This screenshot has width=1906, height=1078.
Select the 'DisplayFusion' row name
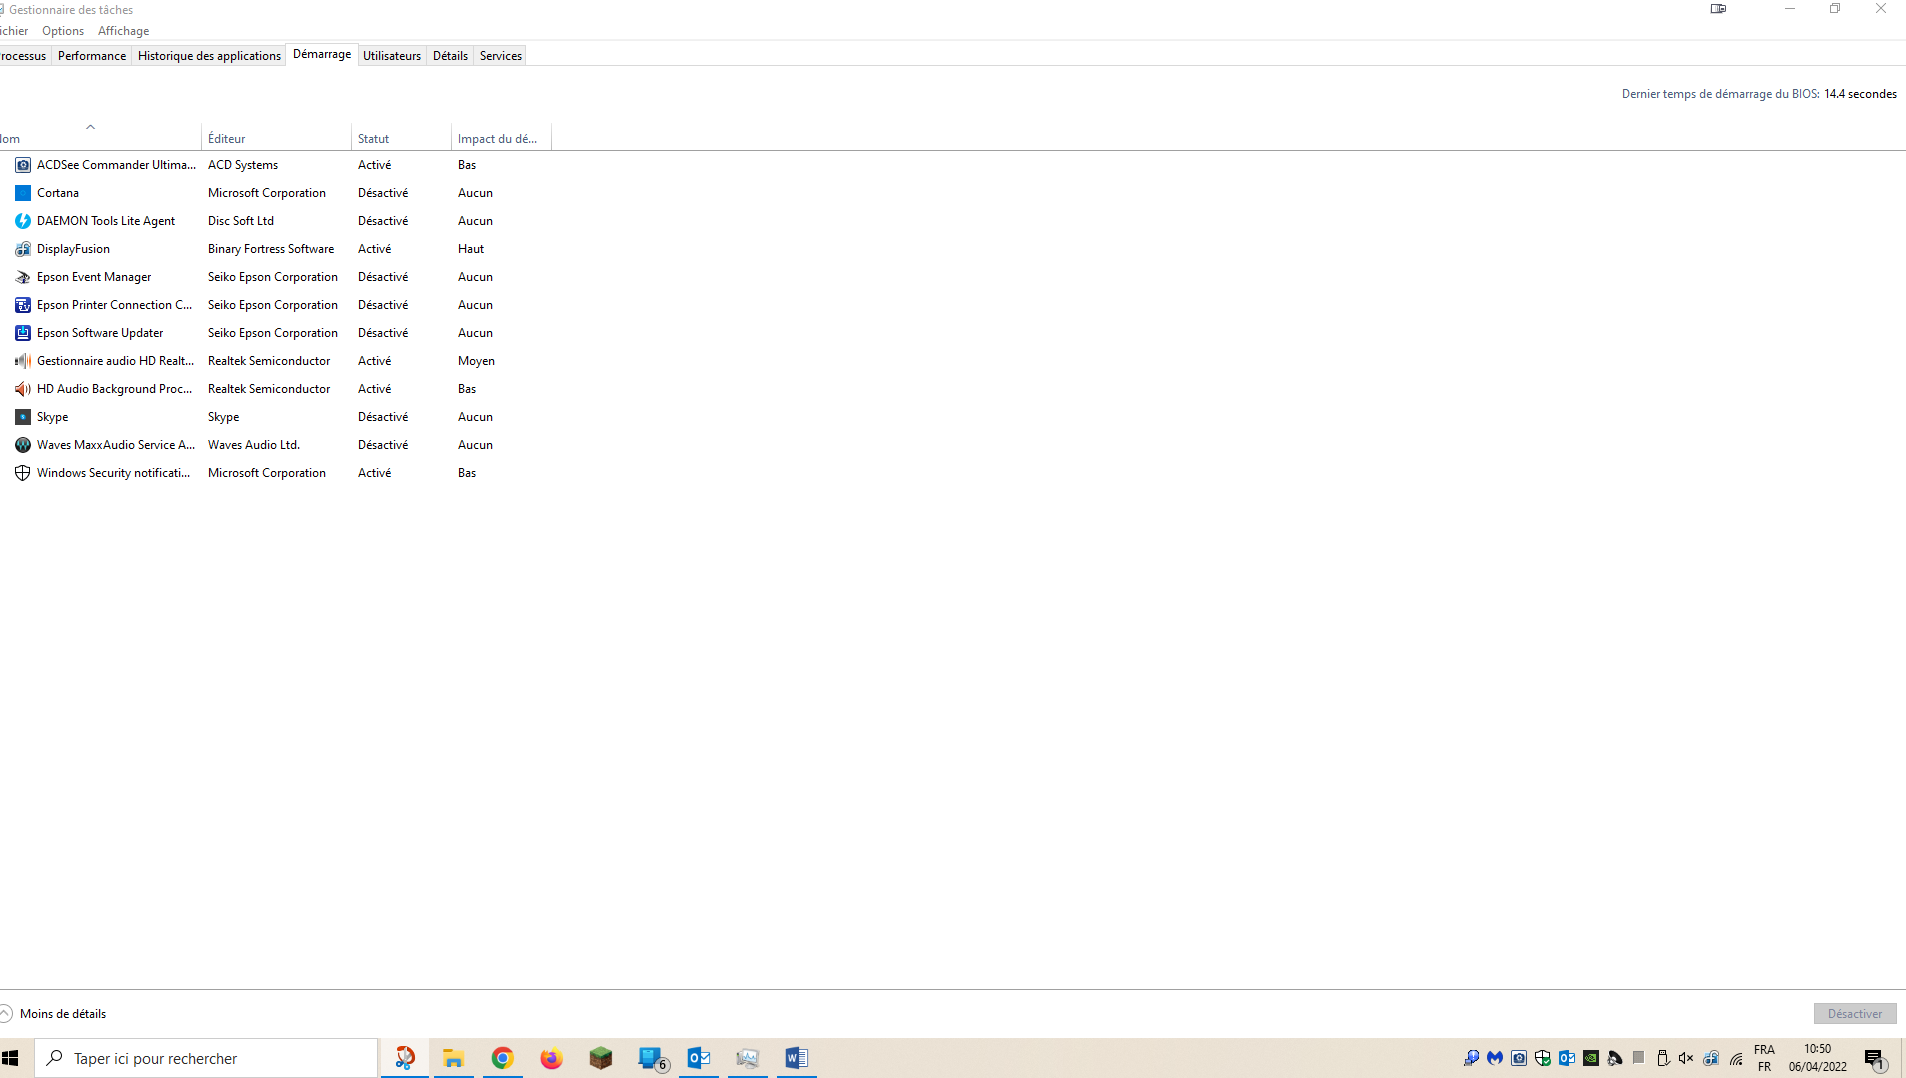click(73, 249)
